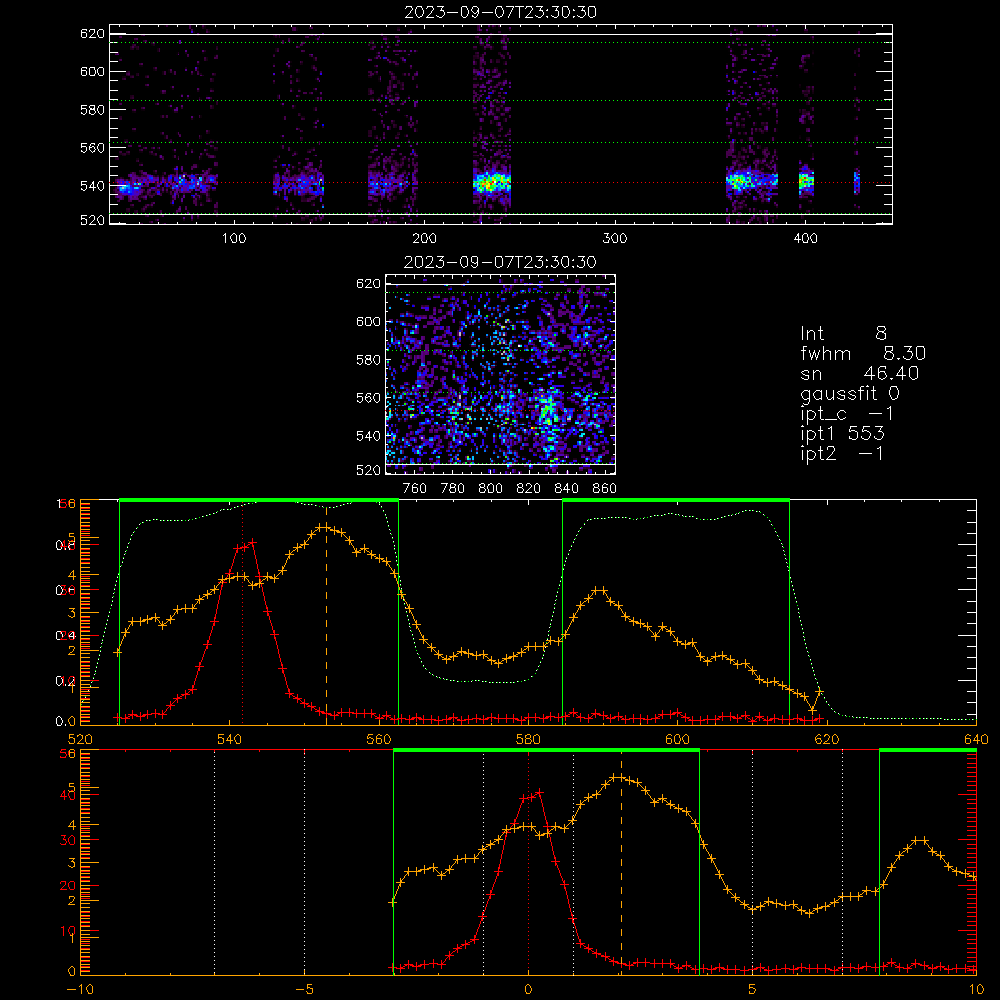
Task: Click red y-axis label '20' of the bottom plot
Action: coord(68,886)
